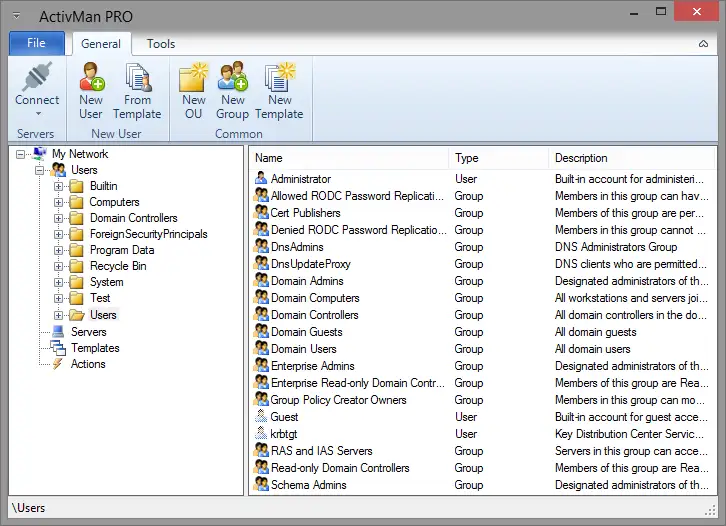Select Servers in the tree
Screen dimensions: 726x526
pyautogui.click(x=88, y=332)
